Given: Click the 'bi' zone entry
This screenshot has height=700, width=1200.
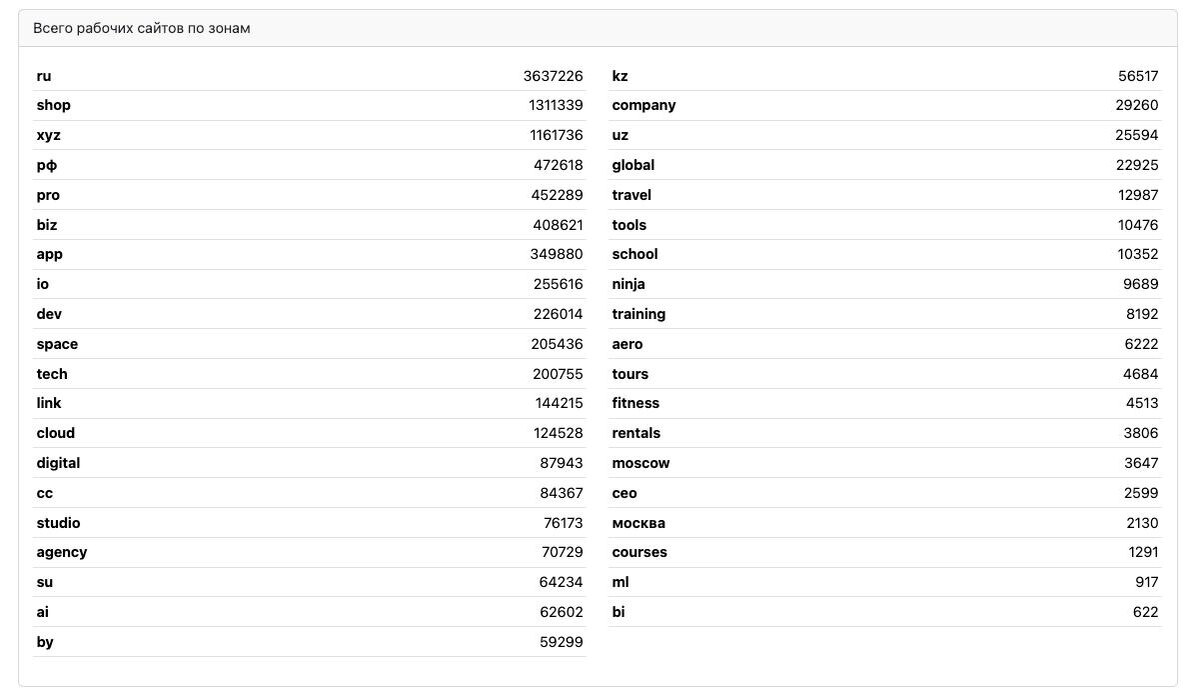Looking at the screenshot, I should tap(618, 612).
